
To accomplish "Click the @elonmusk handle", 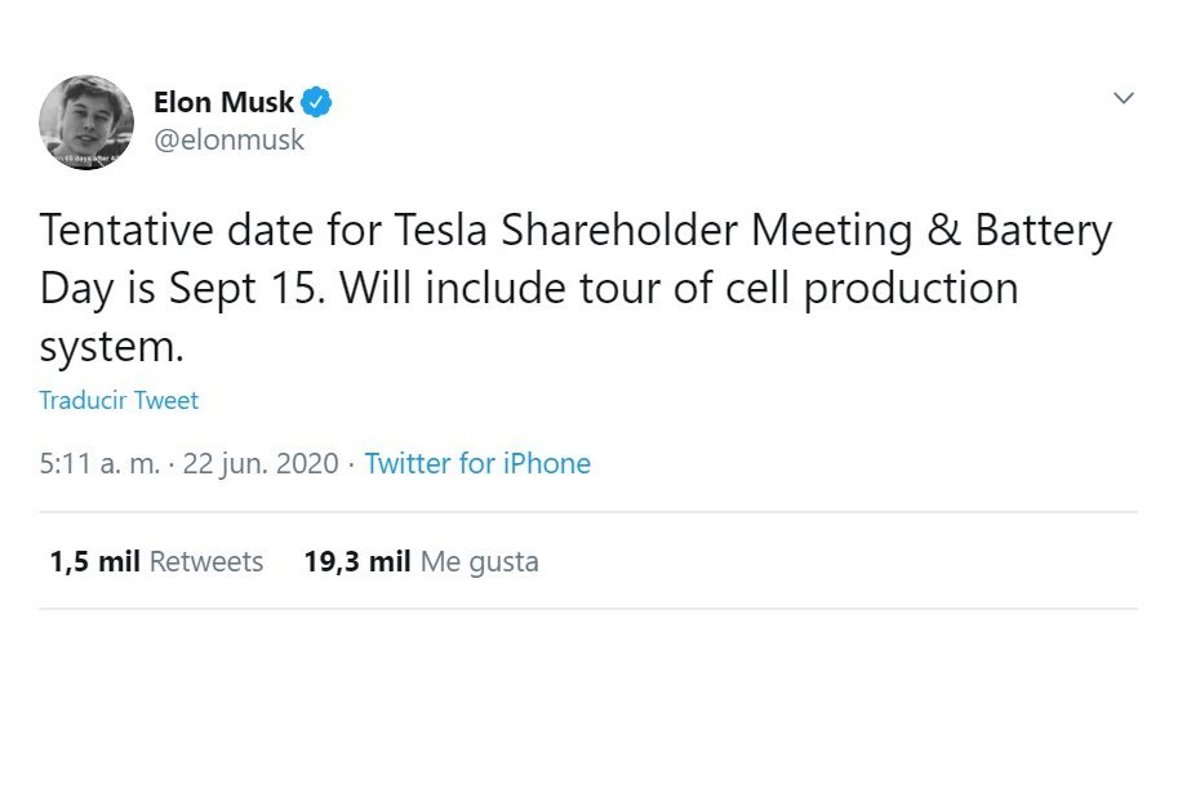I will click(229, 139).
